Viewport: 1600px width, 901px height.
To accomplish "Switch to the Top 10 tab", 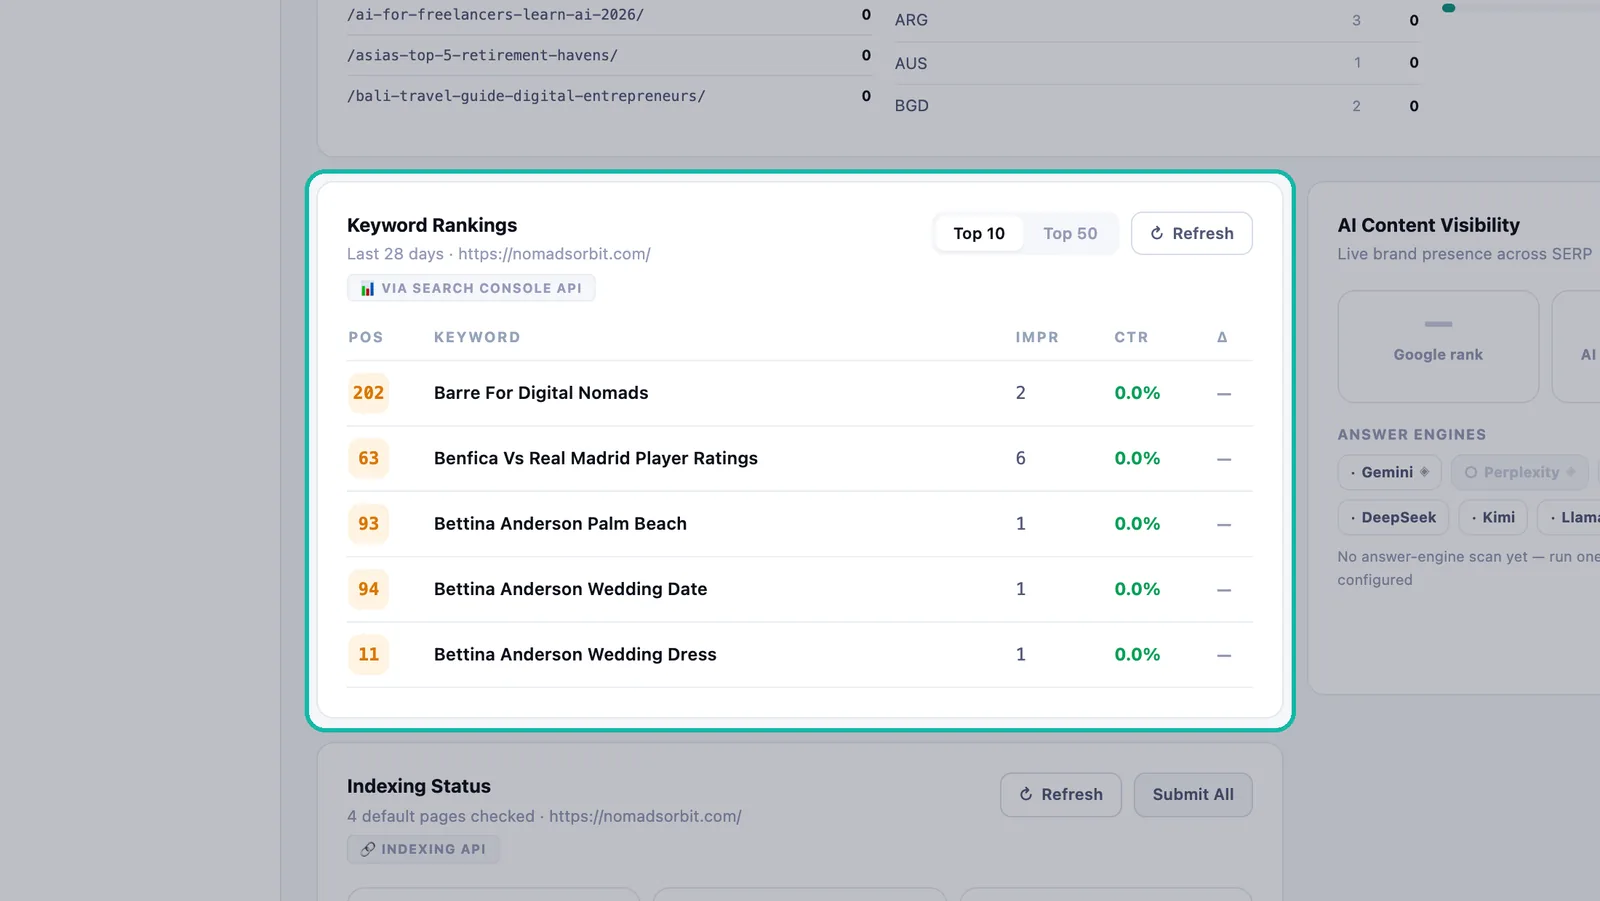I will [979, 233].
